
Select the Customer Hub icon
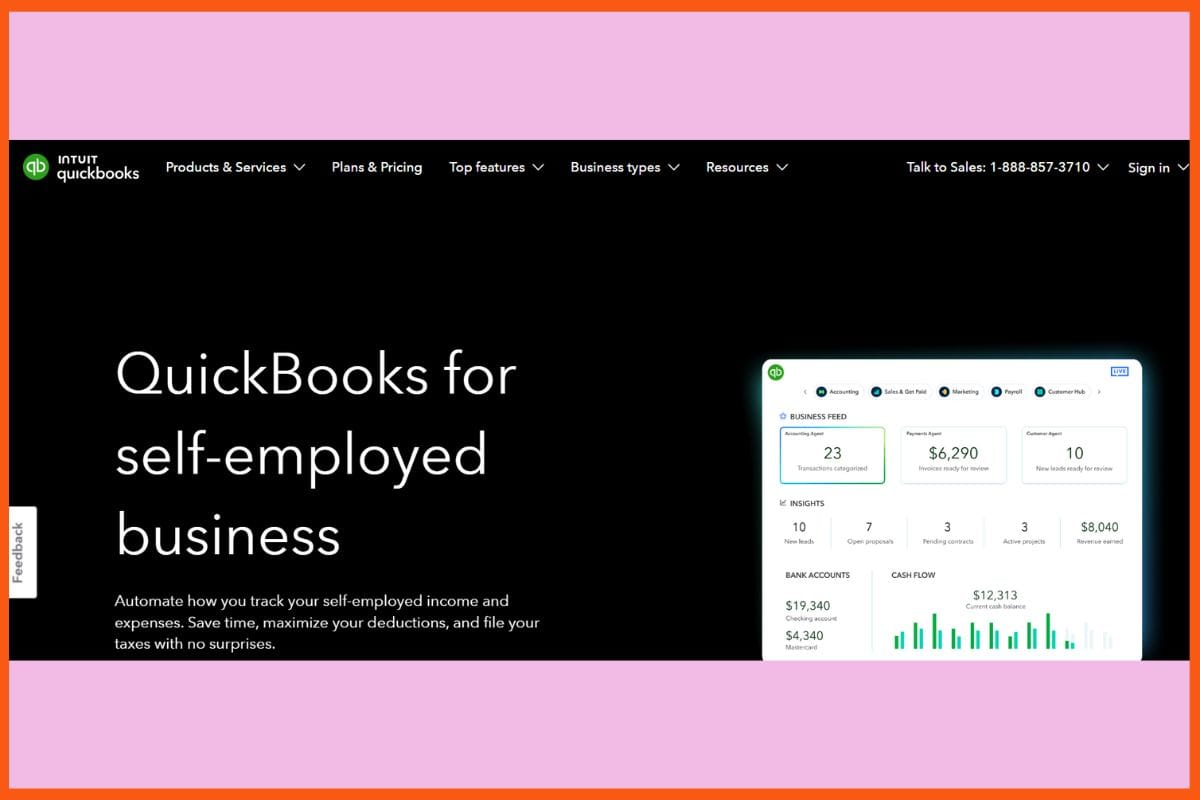point(1040,391)
